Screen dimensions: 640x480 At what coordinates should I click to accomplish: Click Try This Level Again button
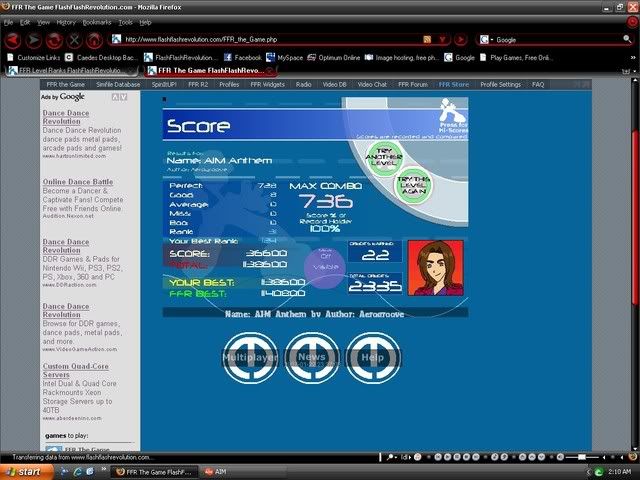pos(412,185)
